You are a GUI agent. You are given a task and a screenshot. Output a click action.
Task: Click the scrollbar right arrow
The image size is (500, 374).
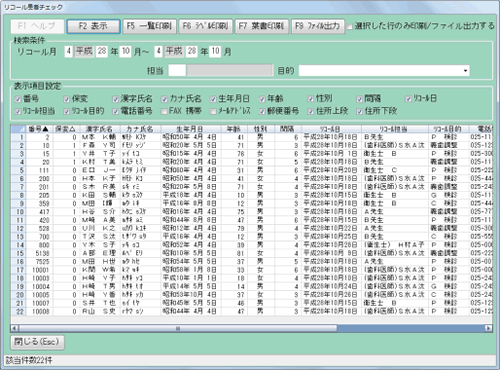488,328
